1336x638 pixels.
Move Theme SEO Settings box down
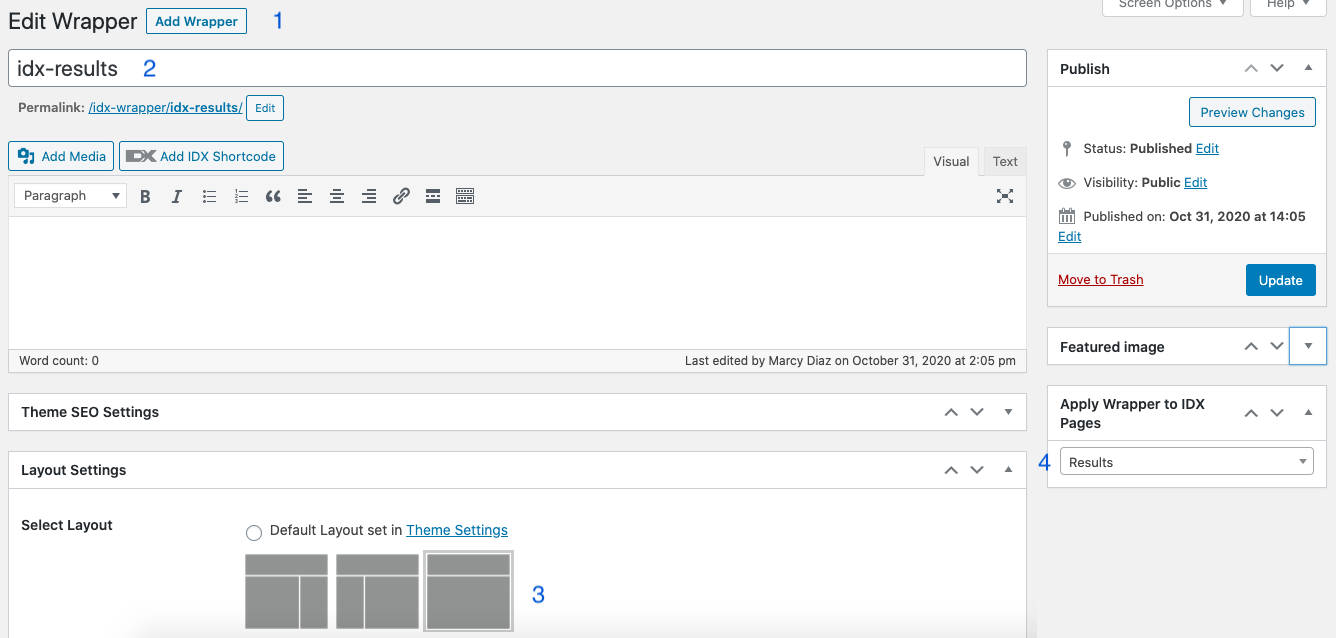977,412
